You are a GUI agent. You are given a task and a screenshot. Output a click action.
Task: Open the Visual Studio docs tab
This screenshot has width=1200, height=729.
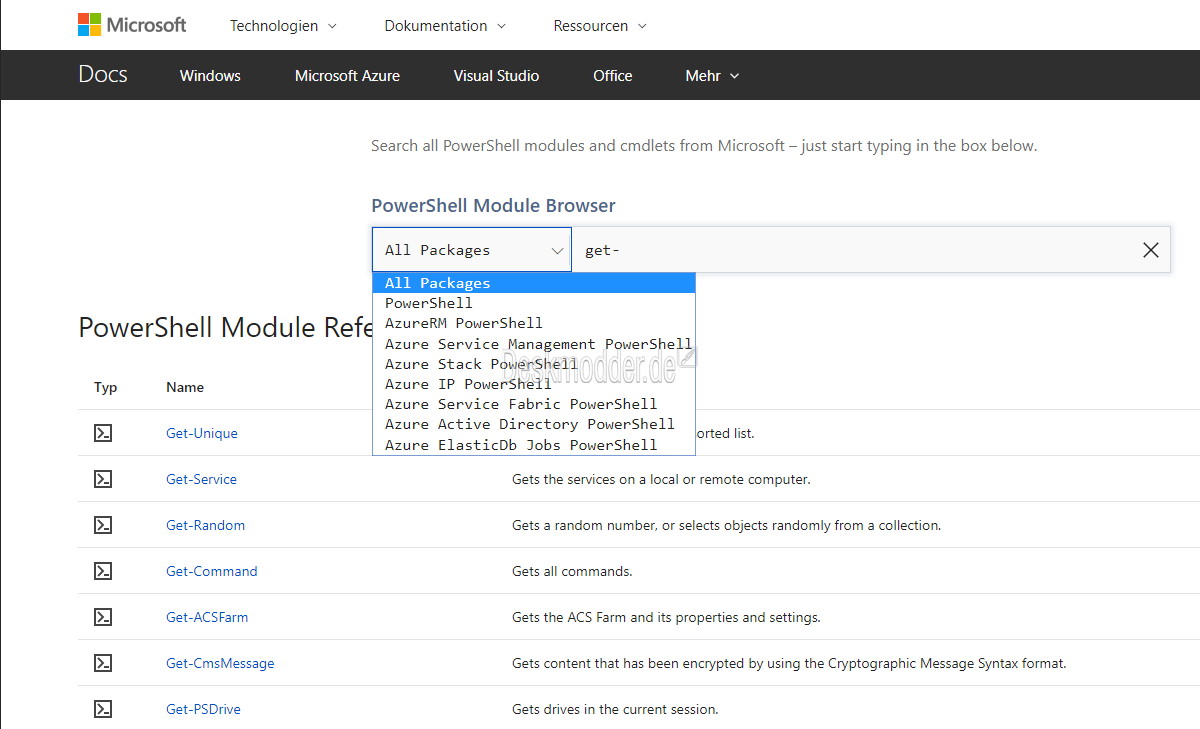click(496, 76)
